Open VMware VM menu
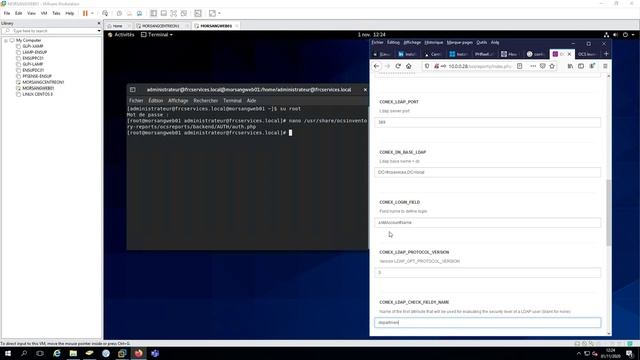 (44, 13)
